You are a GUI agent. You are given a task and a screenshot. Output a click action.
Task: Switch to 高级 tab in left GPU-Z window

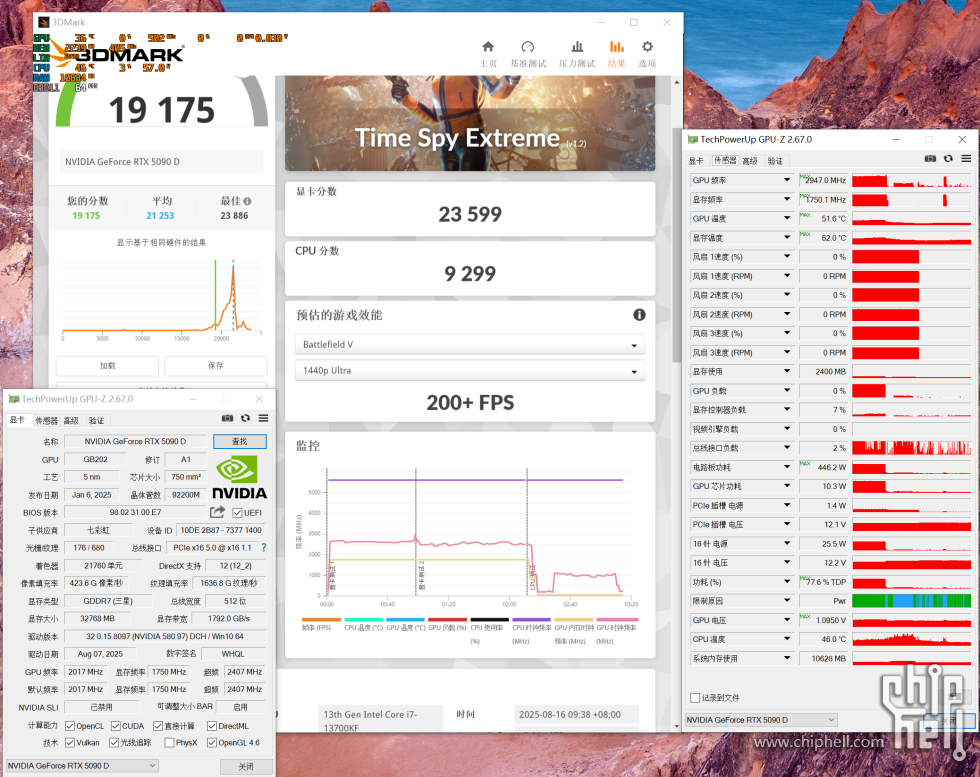point(71,421)
